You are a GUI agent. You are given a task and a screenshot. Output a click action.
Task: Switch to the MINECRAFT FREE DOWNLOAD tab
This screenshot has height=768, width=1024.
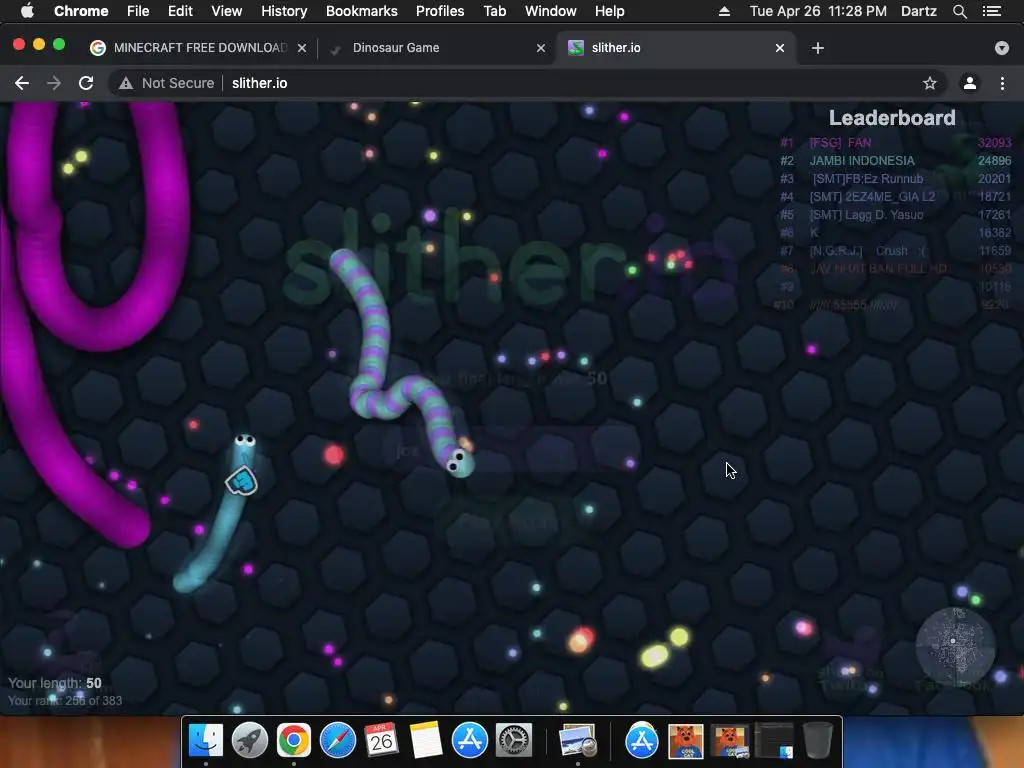(199, 48)
